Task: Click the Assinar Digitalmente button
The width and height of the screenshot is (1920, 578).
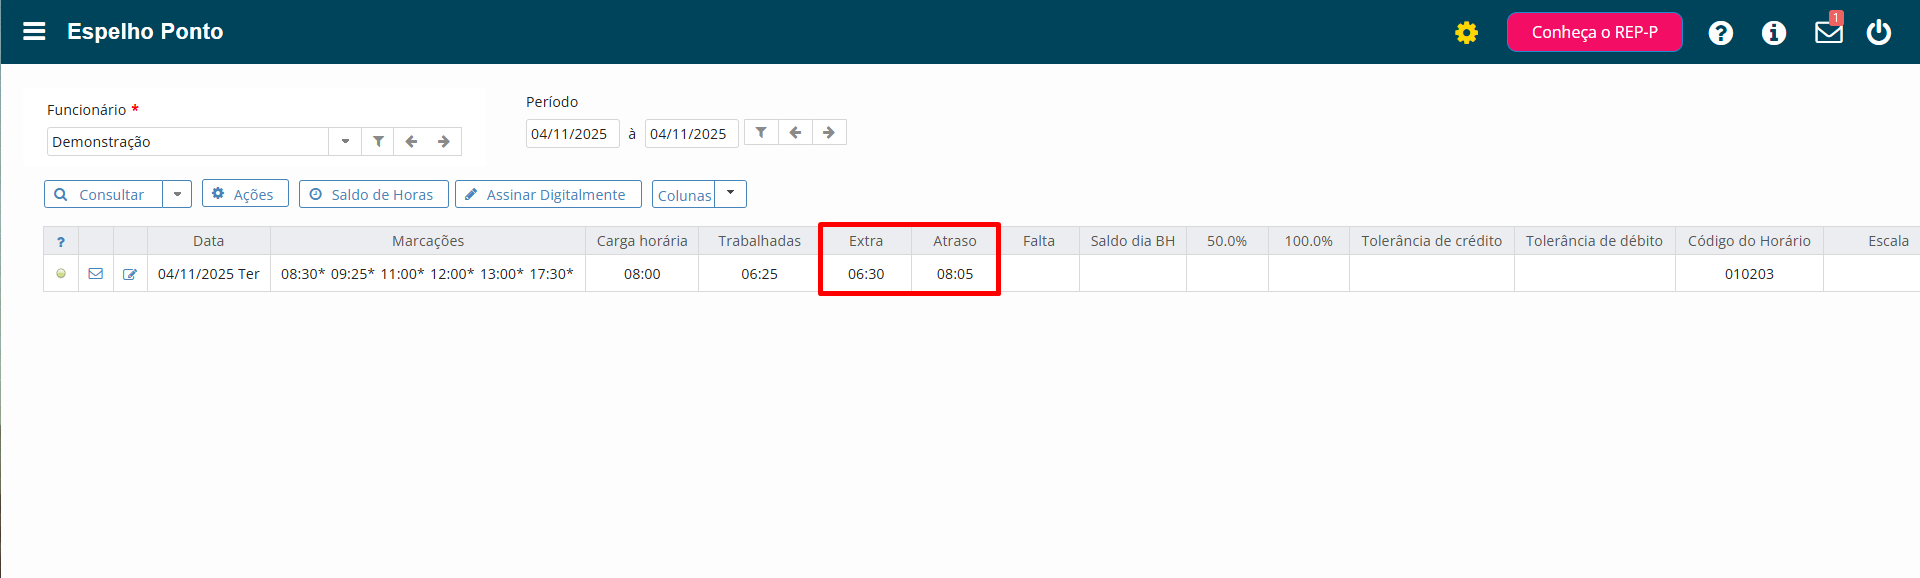Action: coord(548,194)
